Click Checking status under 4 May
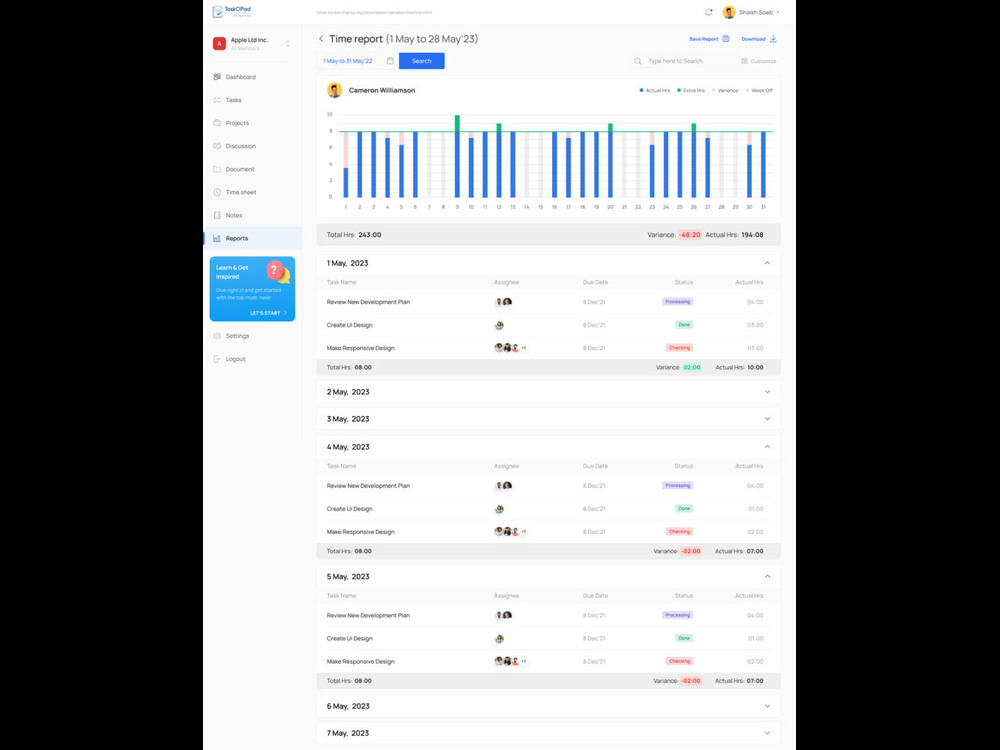Viewport: 1000px width, 750px height. click(x=679, y=531)
